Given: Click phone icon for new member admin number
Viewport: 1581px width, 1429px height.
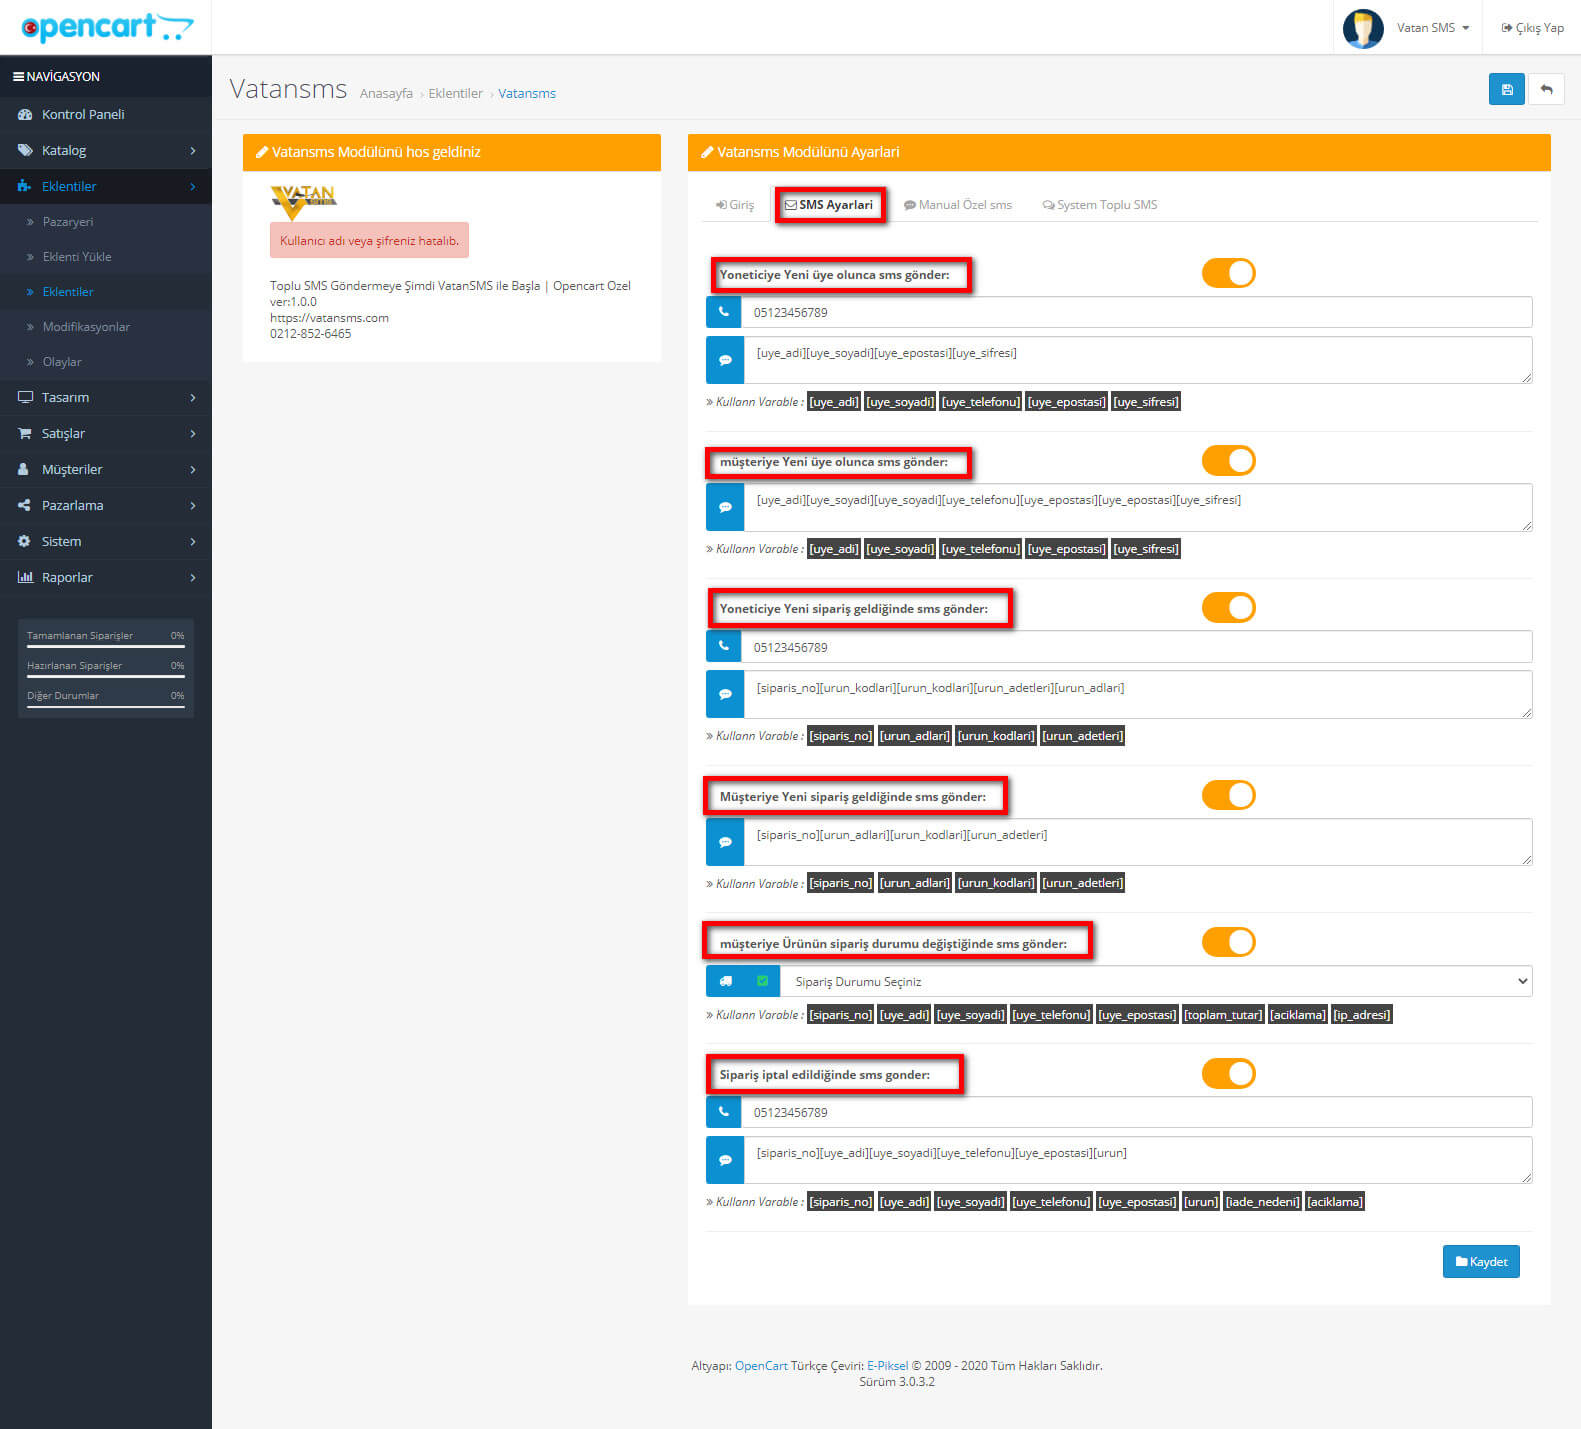Looking at the screenshot, I should coord(724,312).
